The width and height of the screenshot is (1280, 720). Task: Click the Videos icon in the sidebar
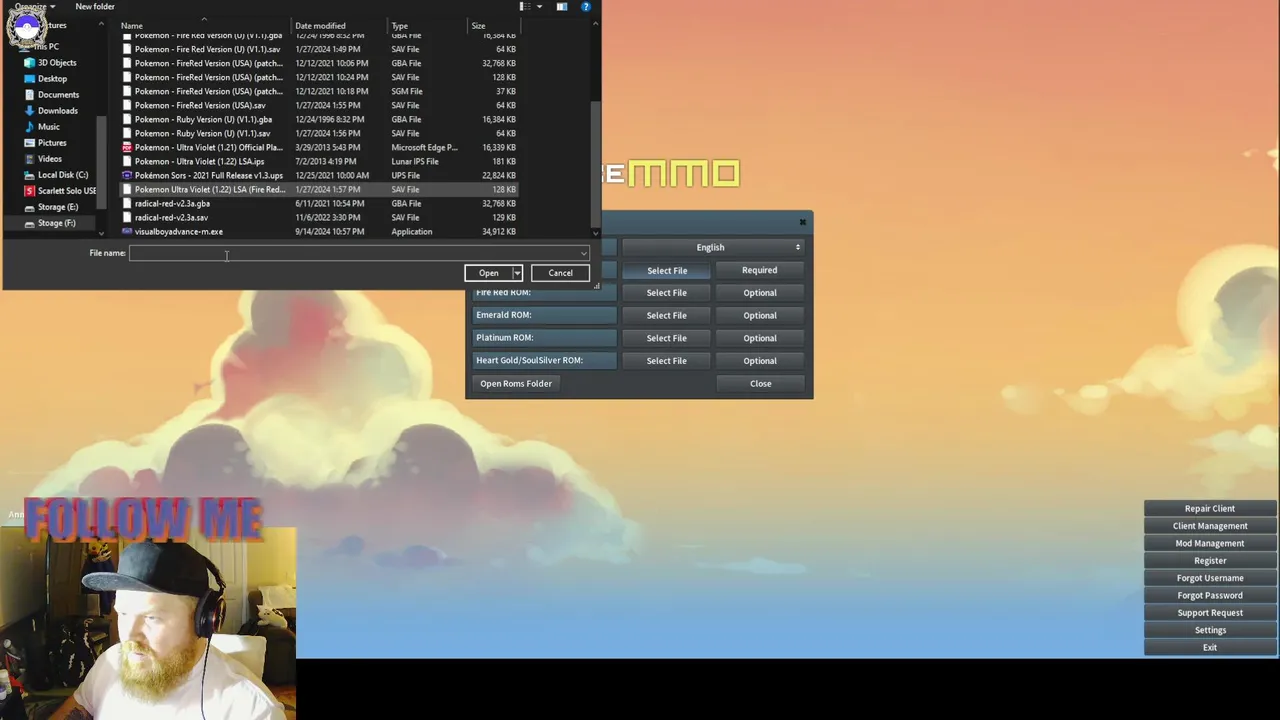29,159
